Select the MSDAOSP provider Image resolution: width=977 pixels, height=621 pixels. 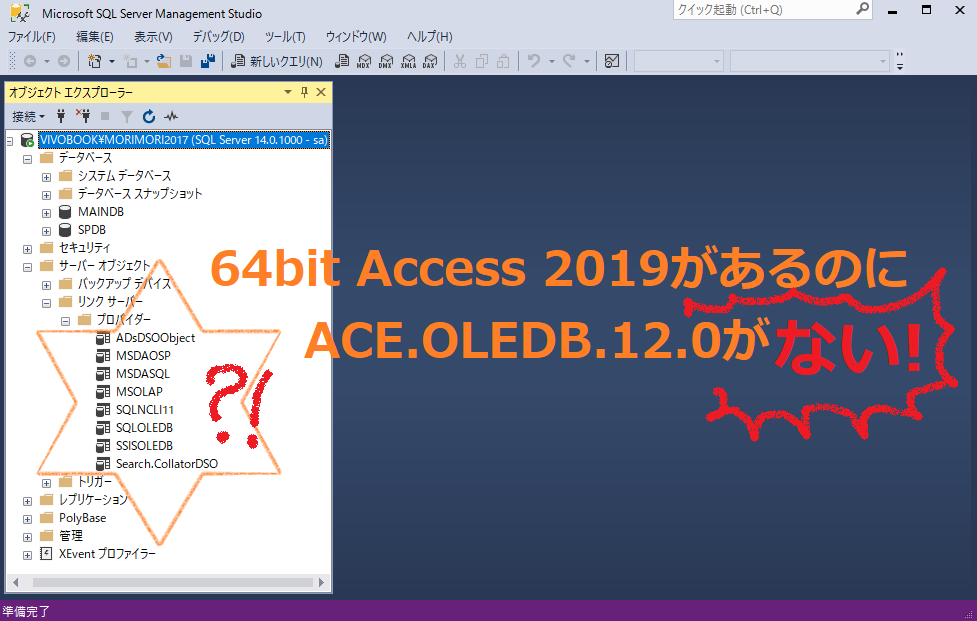(143, 356)
